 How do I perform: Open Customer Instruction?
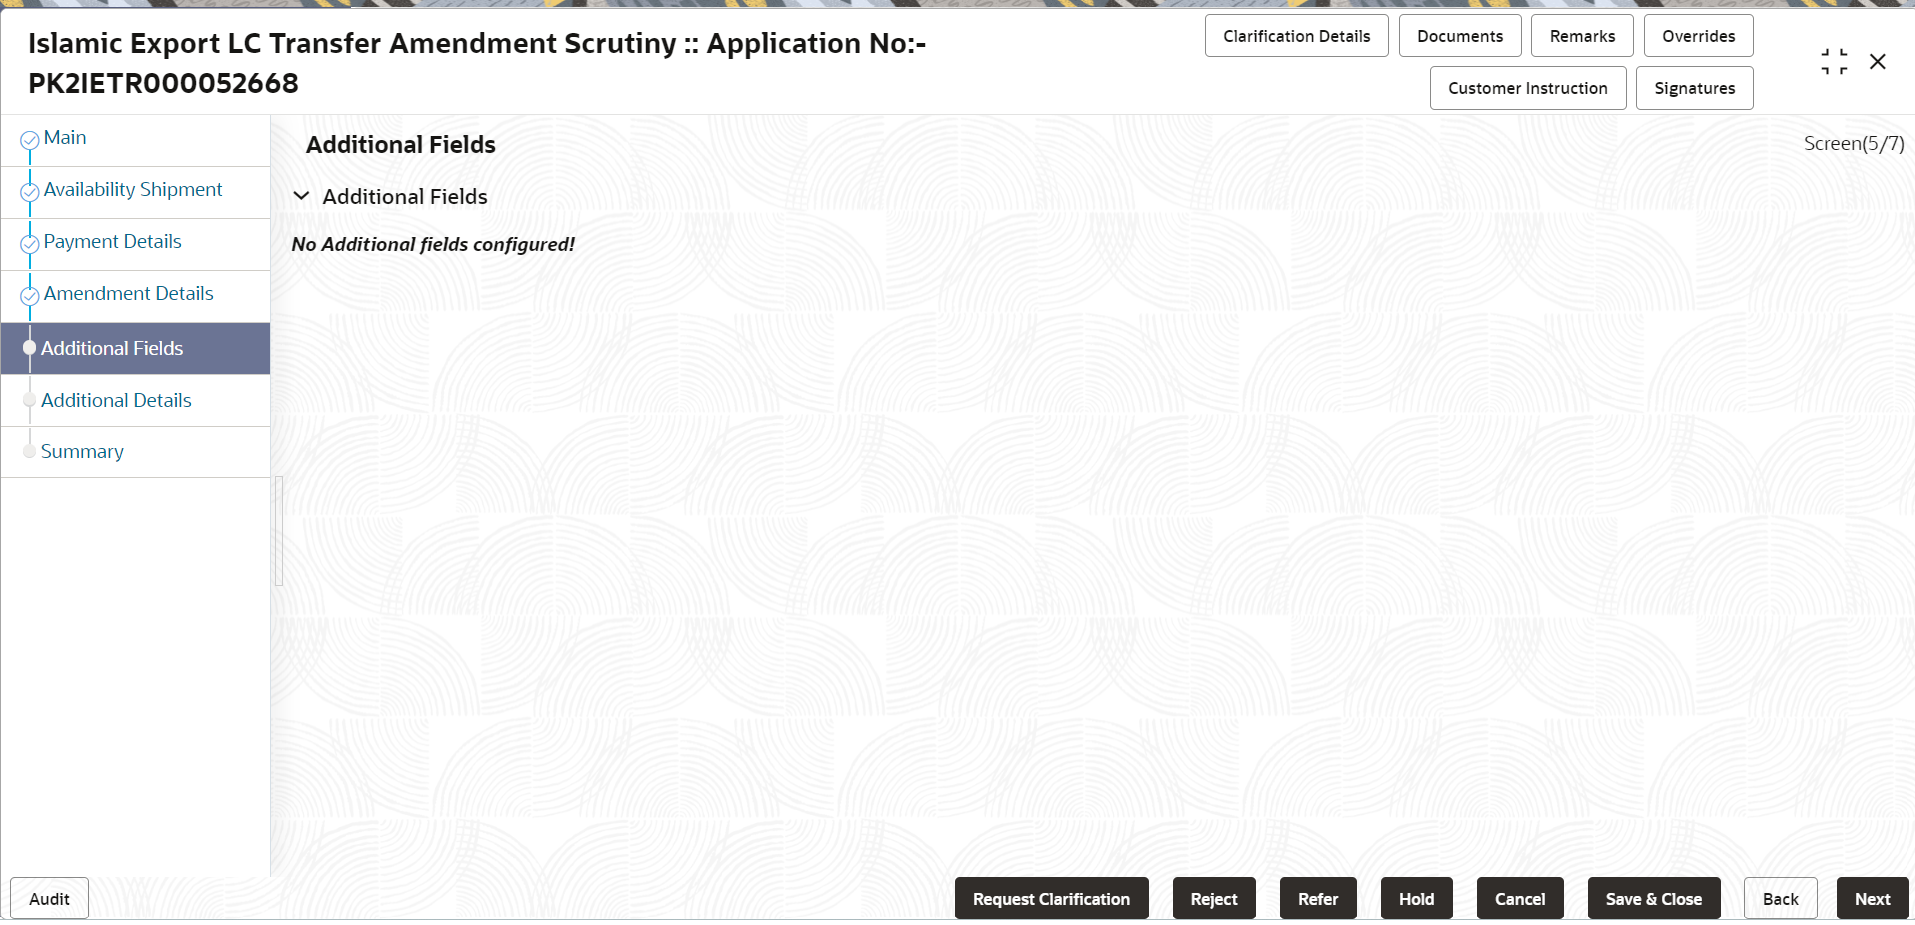pyautogui.click(x=1527, y=88)
